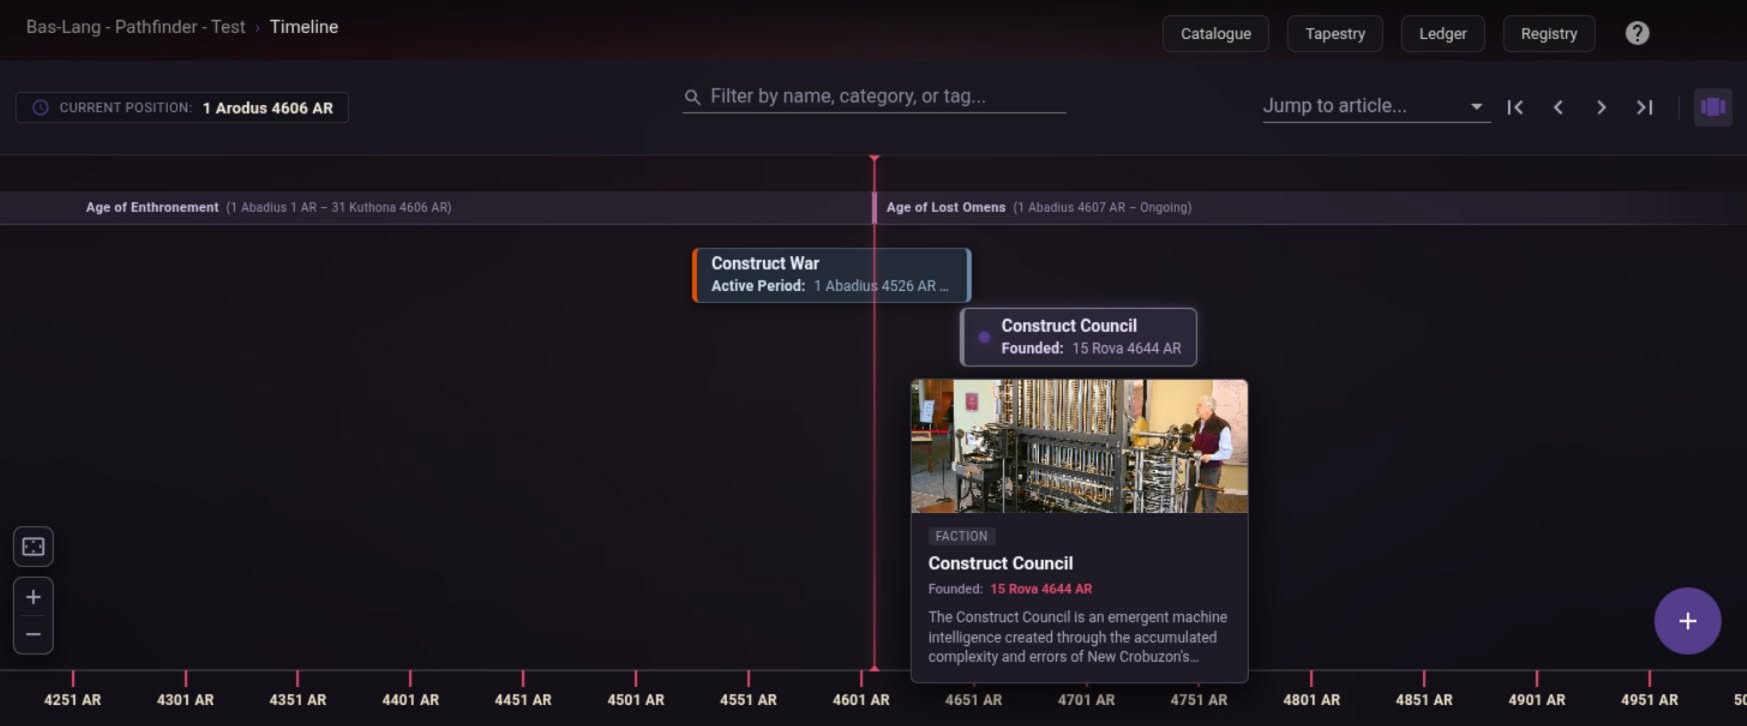Click the 4251 AR axis label

pyautogui.click(x=72, y=700)
